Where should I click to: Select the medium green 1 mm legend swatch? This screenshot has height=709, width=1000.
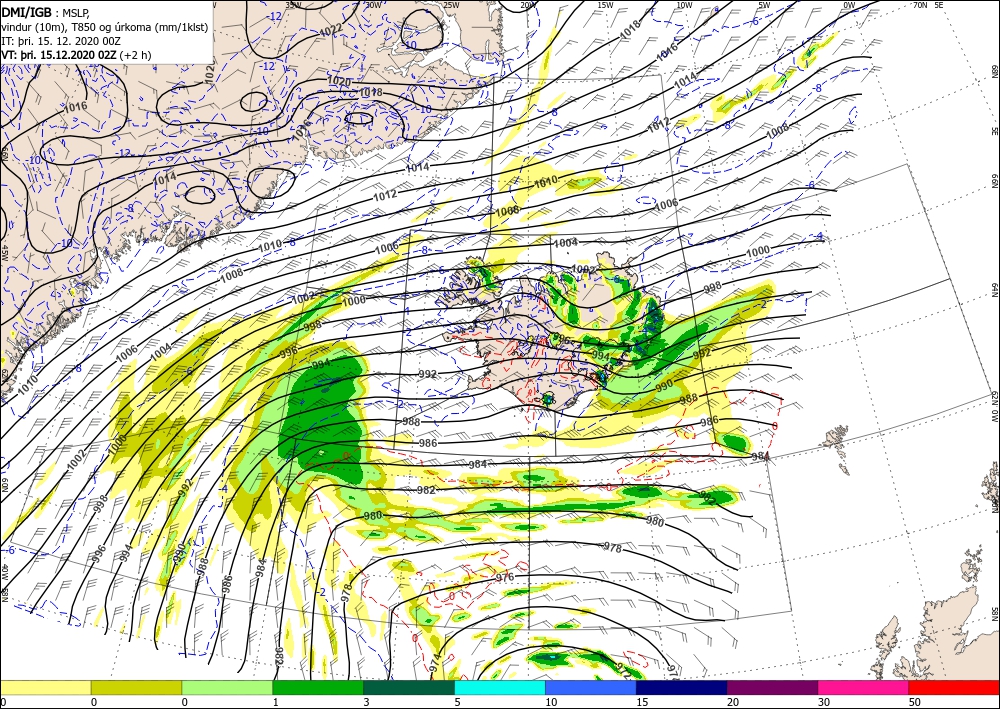pos(318,687)
